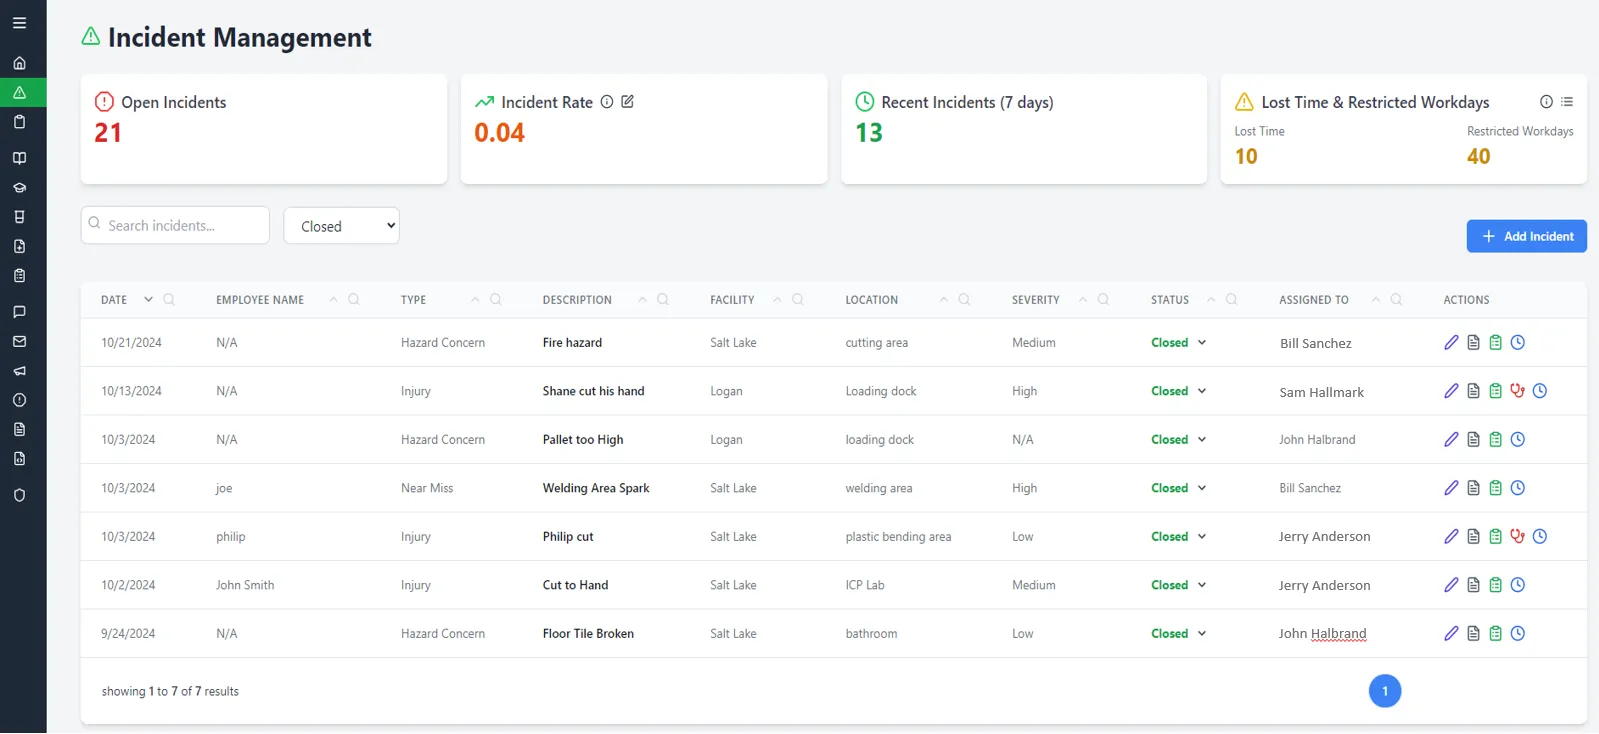The image size is (1599, 734).
Task: Expand status dropdown for Cut to Hand
Action: [1202, 585]
